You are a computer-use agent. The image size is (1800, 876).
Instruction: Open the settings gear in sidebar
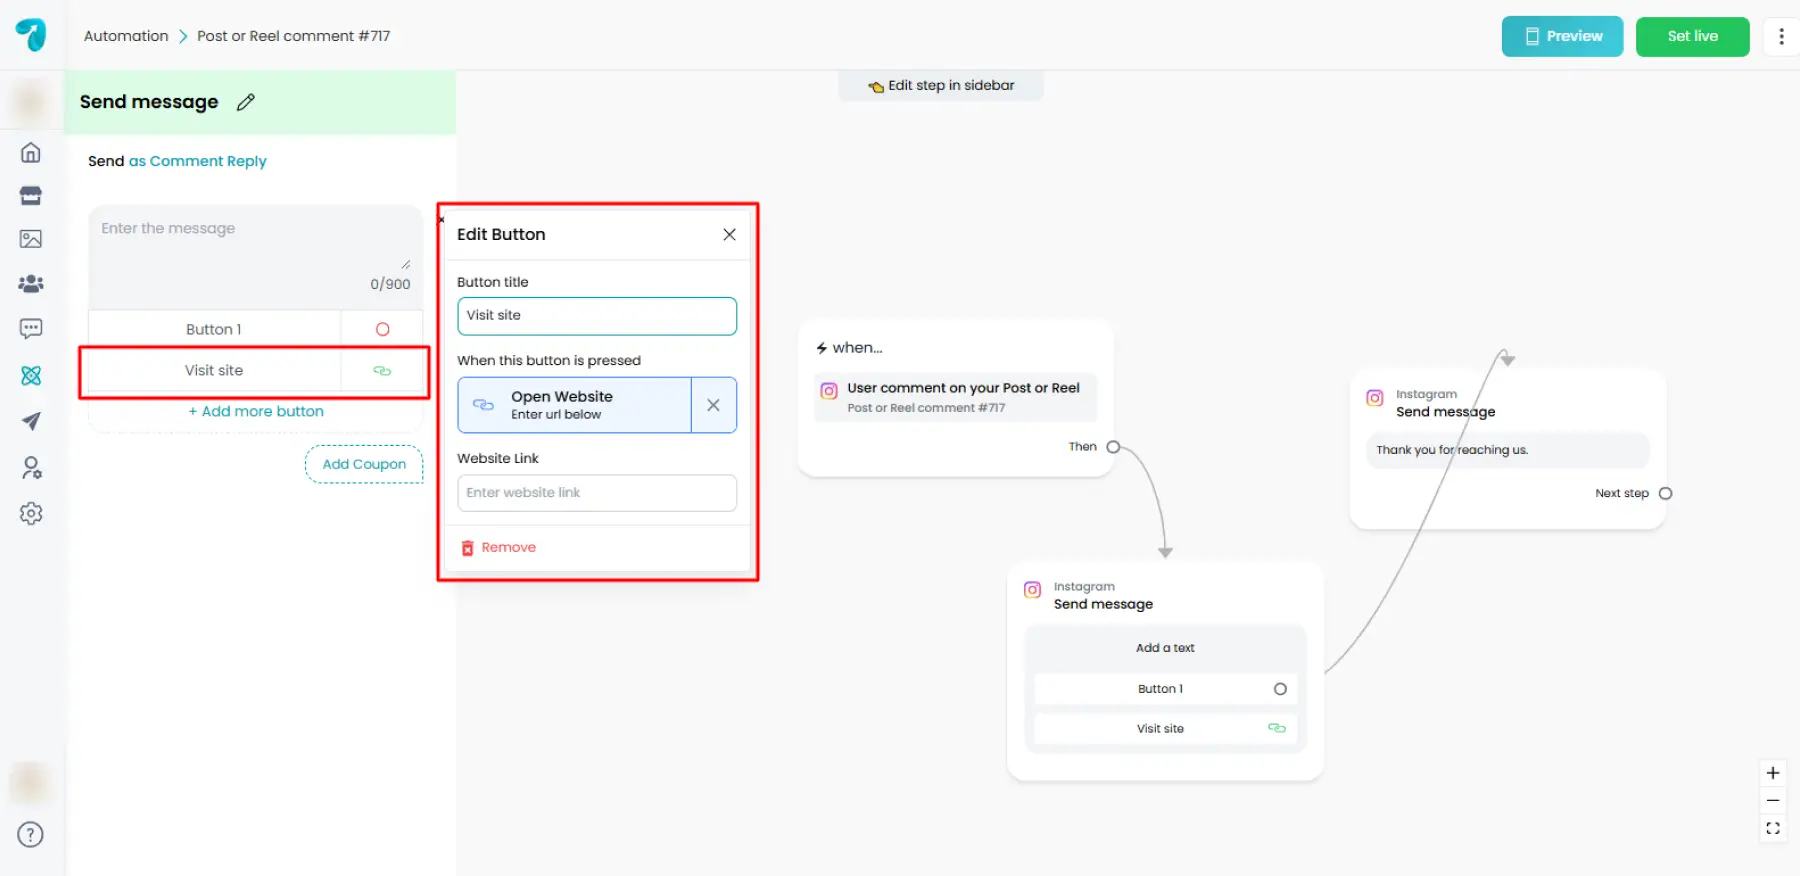(31, 514)
